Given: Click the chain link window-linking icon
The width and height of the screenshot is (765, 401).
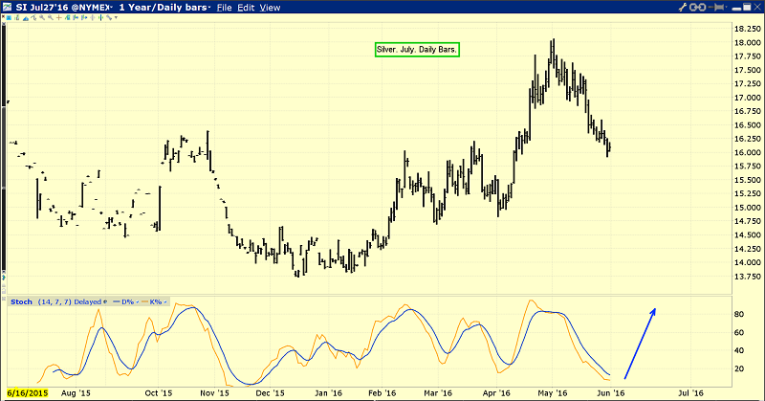Looking at the screenshot, I should tap(698, 7).
